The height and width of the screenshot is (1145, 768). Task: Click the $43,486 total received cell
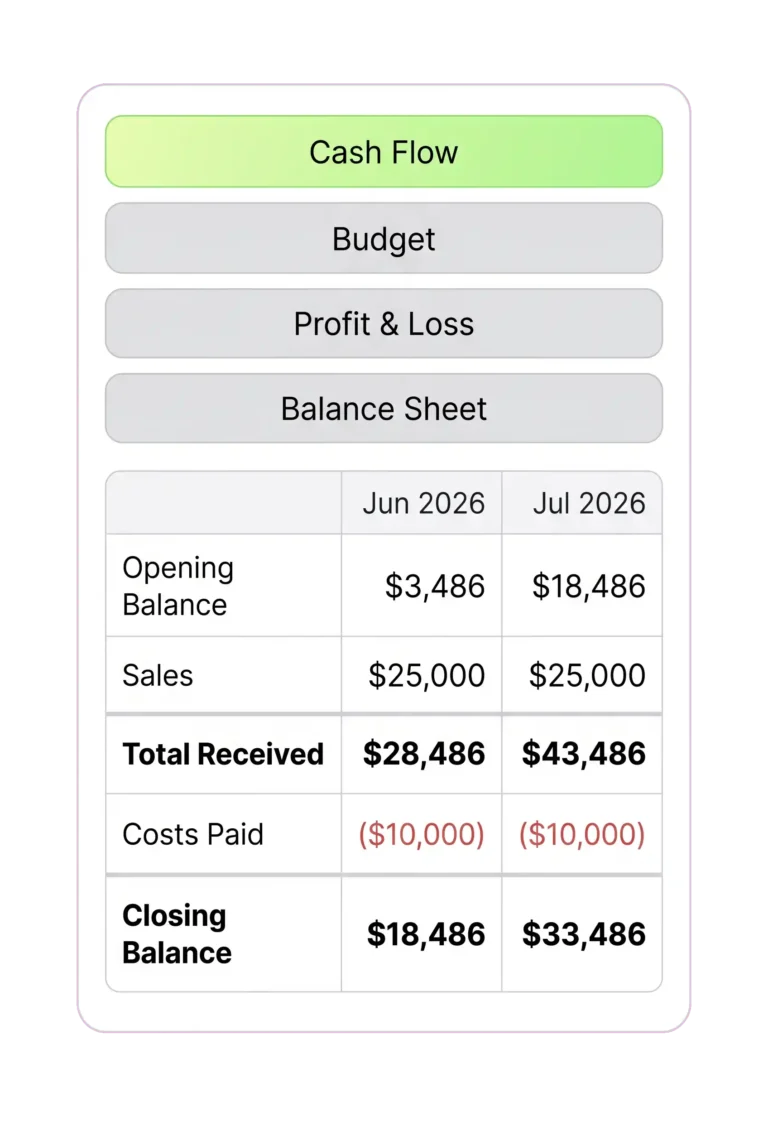pos(583,754)
